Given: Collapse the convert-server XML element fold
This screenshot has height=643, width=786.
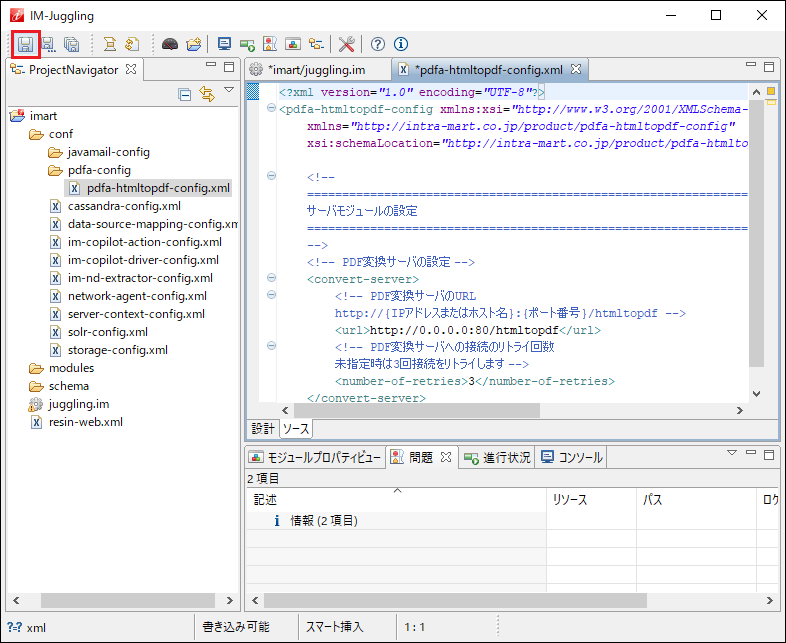Looking at the screenshot, I should click(271, 279).
